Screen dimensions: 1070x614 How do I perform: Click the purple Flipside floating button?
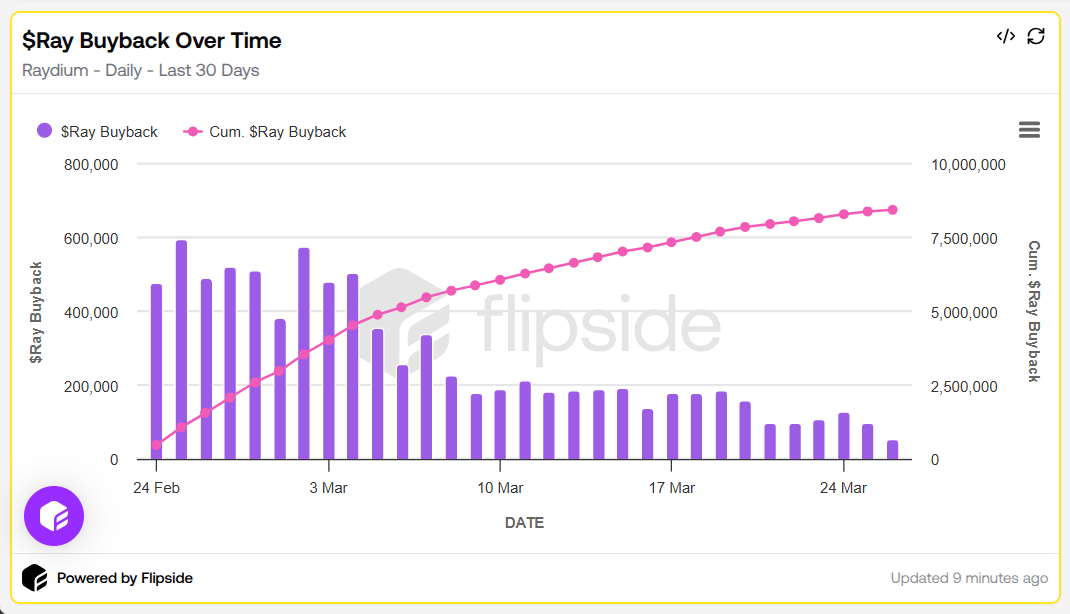[x=54, y=516]
